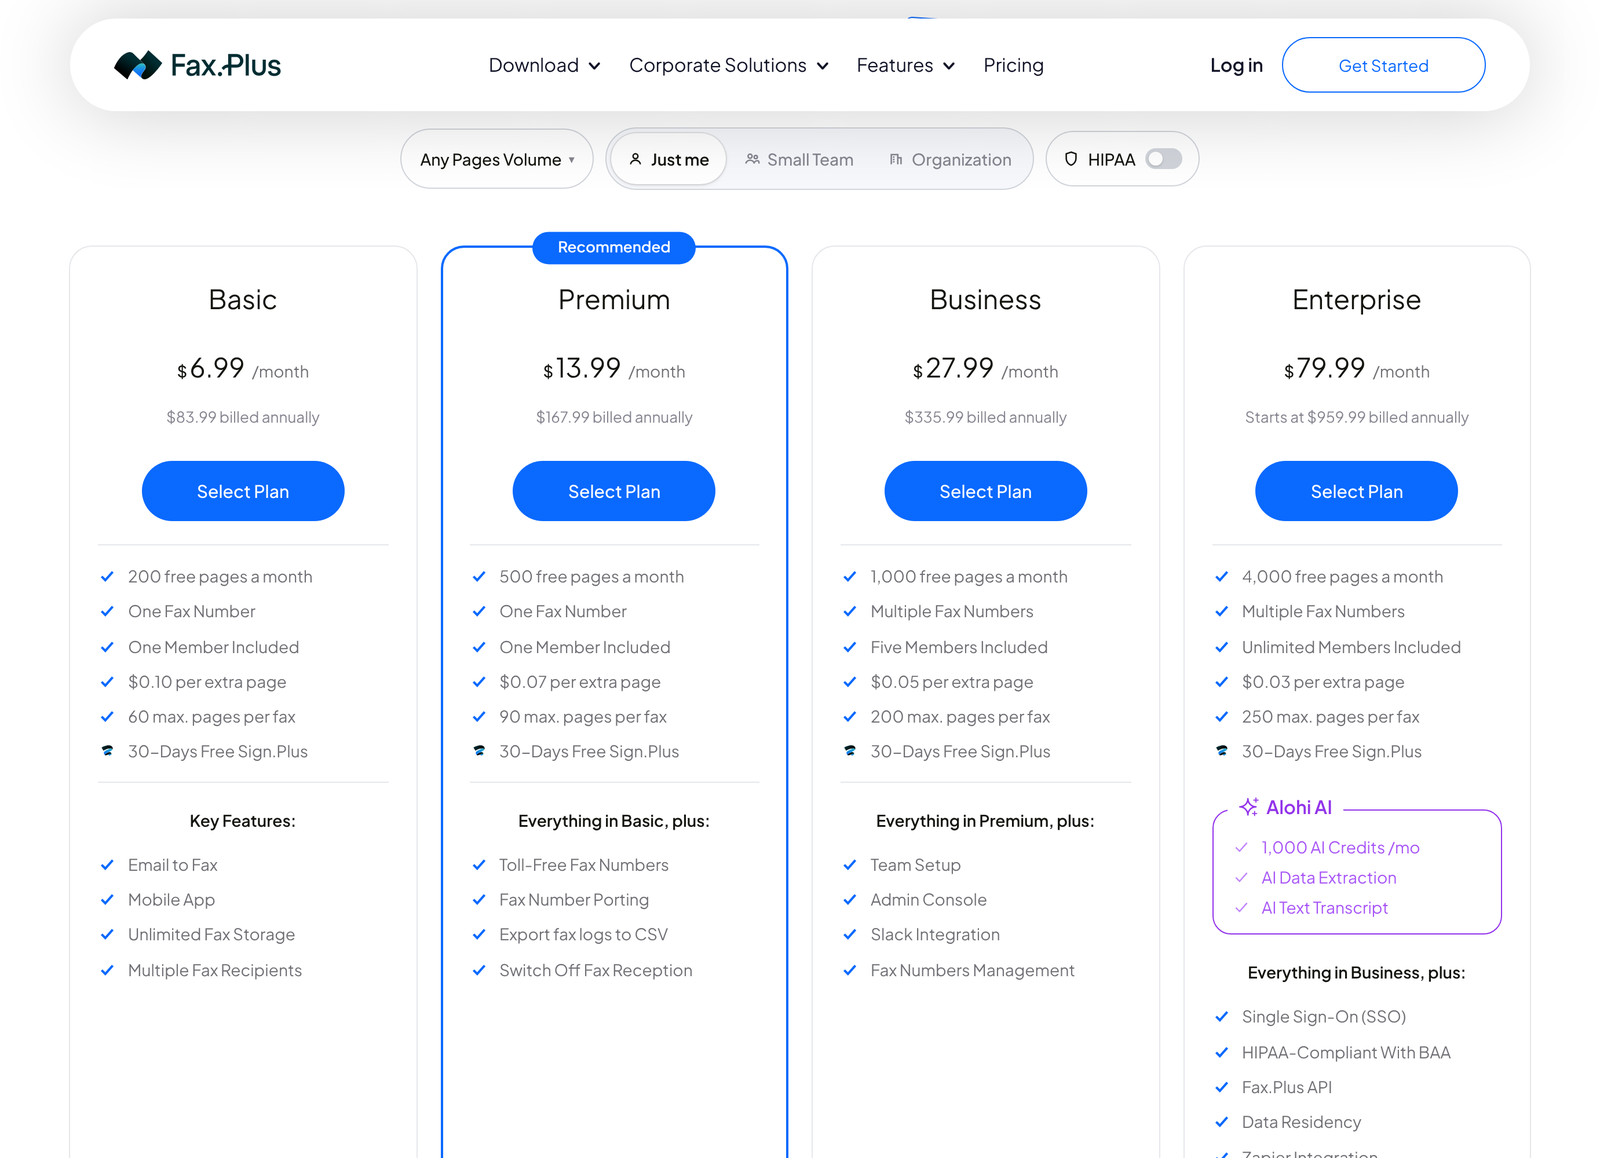Select the Basic plan

[243, 491]
